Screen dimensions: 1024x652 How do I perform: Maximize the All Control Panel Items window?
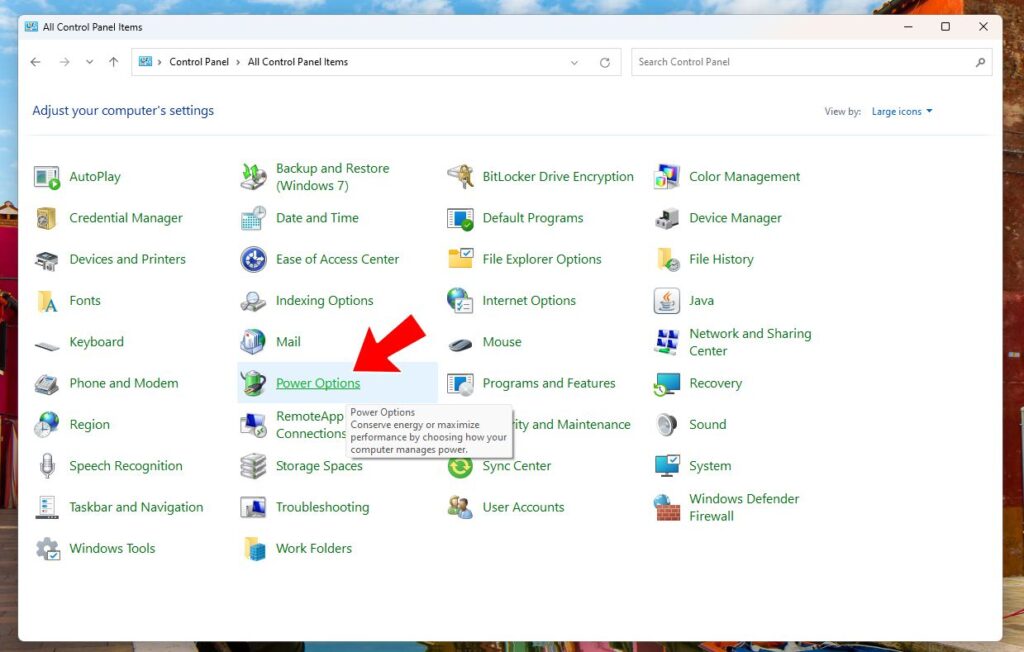tap(945, 27)
